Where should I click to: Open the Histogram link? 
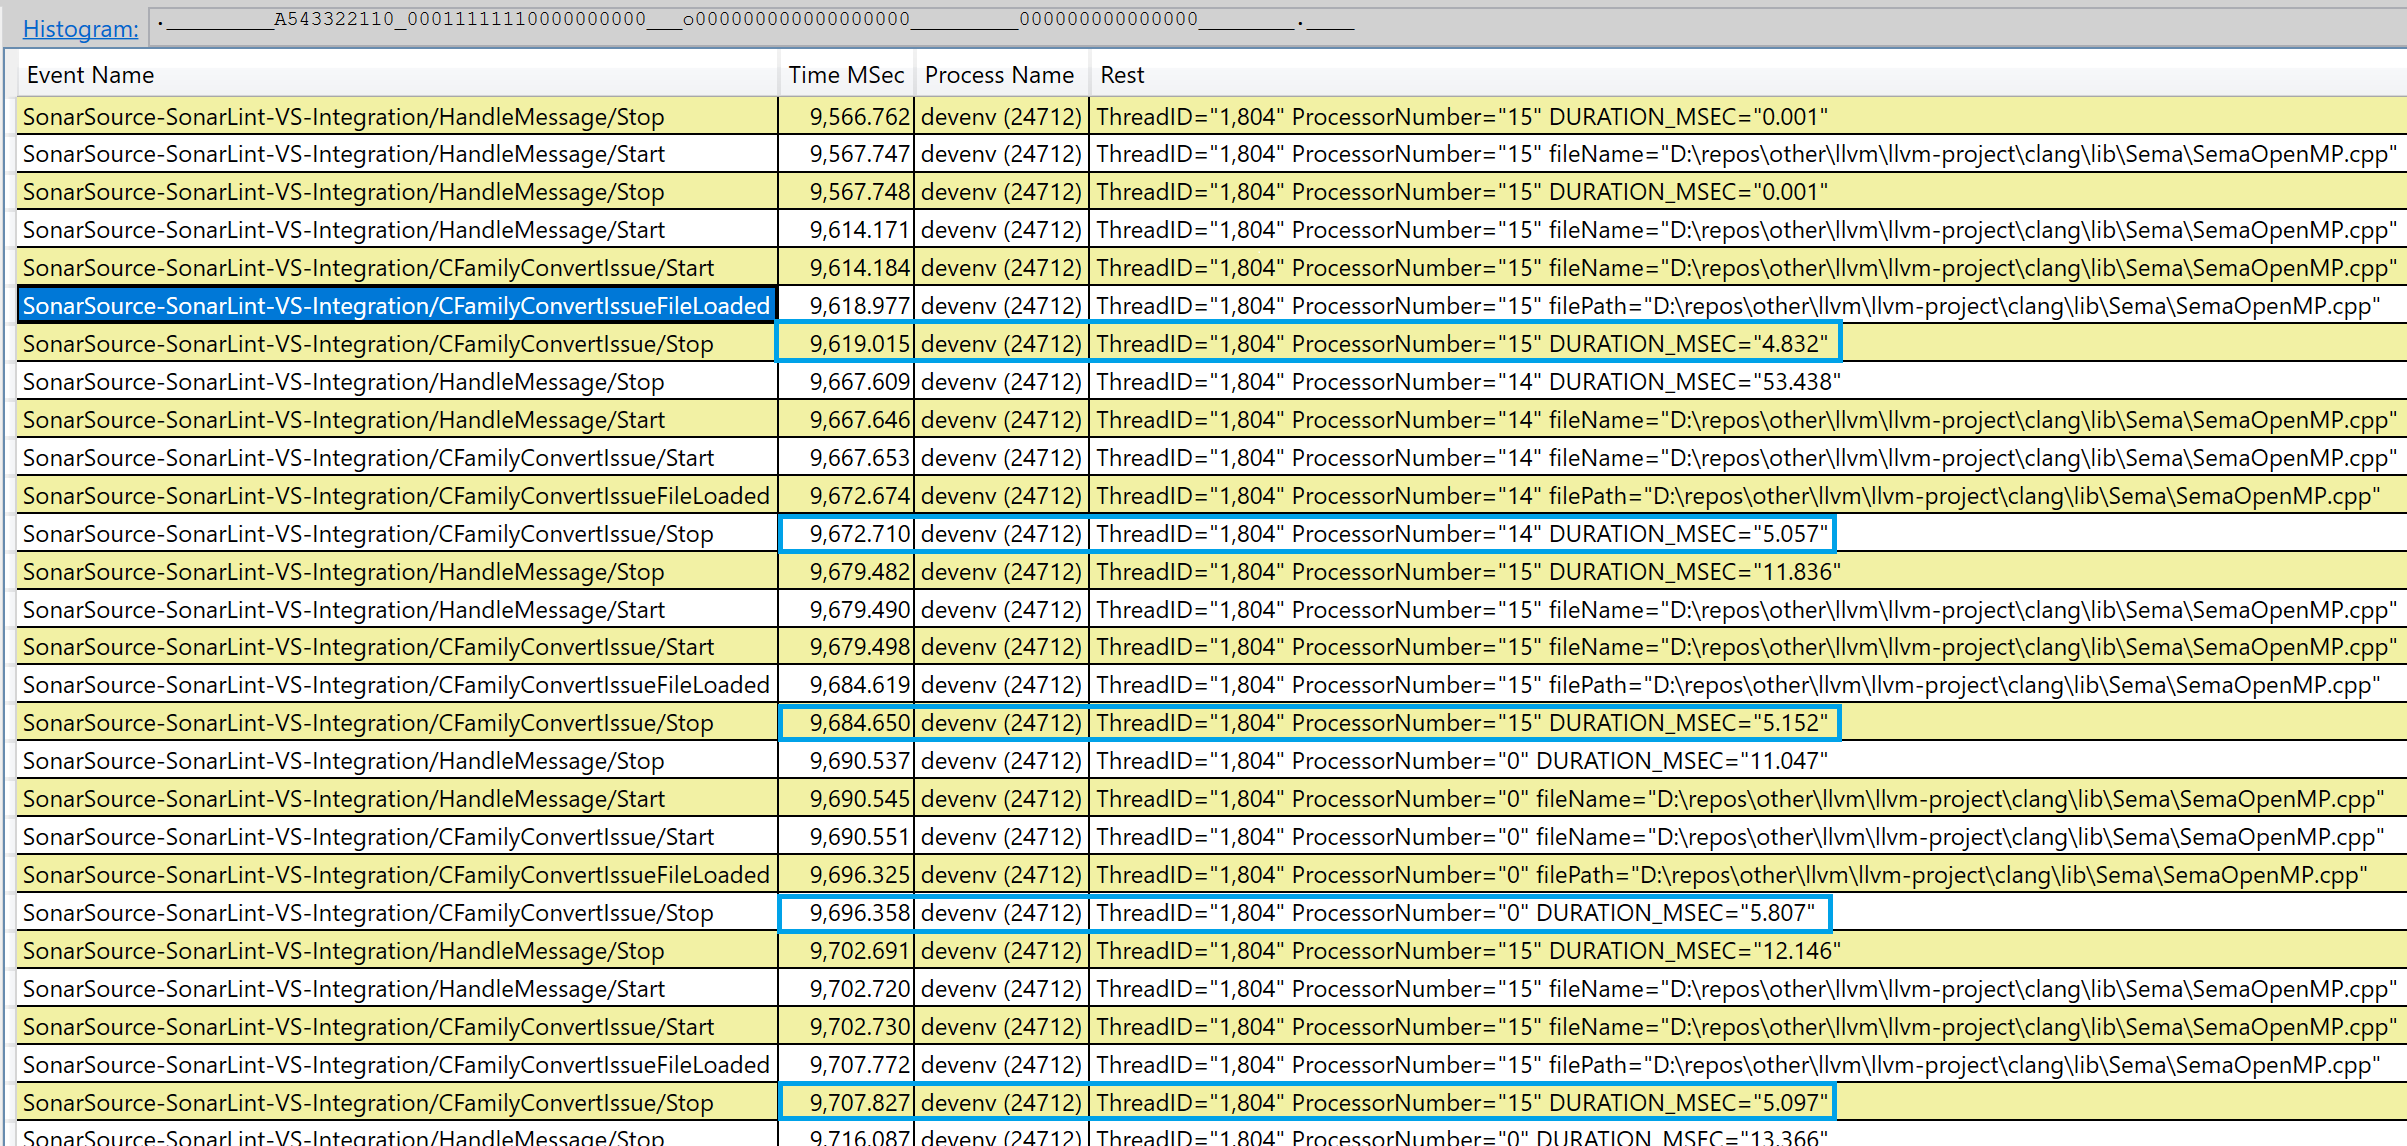coord(78,29)
